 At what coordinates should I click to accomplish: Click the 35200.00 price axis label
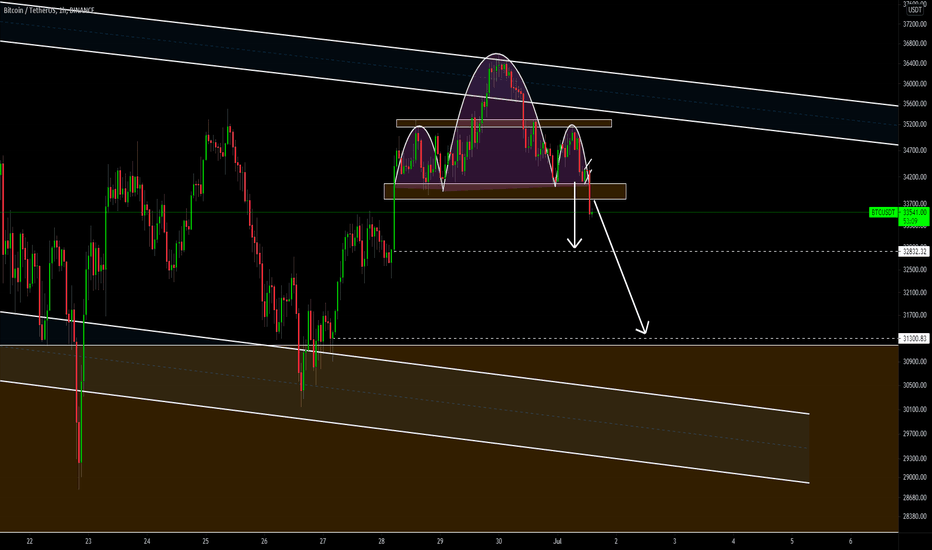tap(915, 124)
